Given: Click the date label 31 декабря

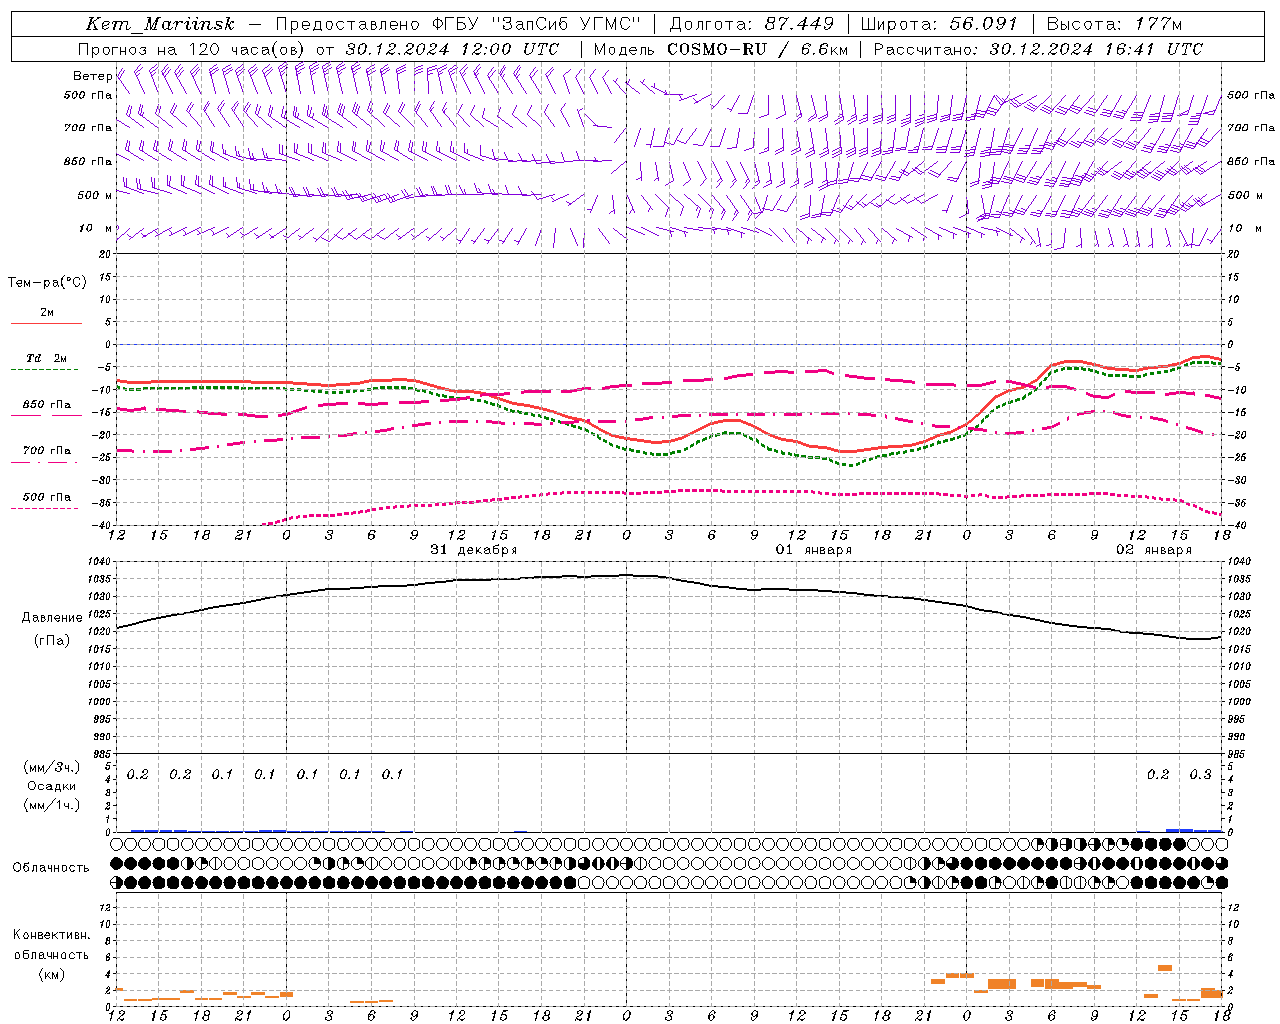Looking at the screenshot, I should tap(474, 550).
